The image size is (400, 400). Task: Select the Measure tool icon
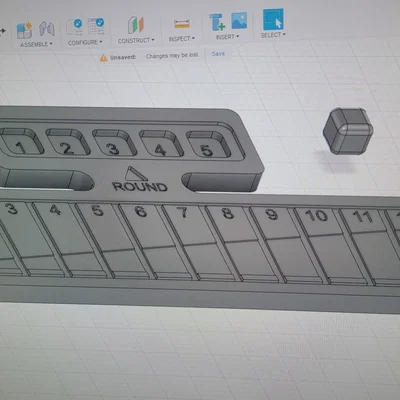(x=182, y=24)
